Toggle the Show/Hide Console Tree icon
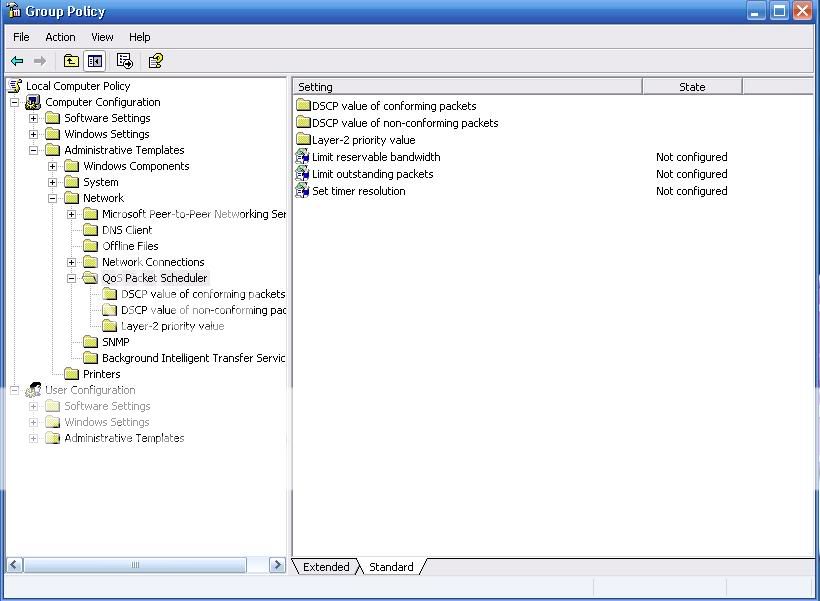The width and height of the screenshot is (820, 601). tap(95, 61)
